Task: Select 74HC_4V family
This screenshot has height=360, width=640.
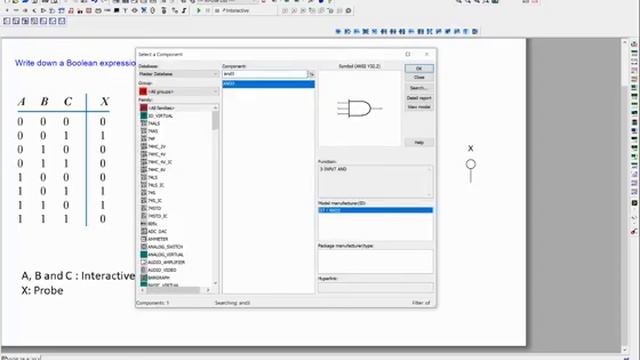Action: tap(157, 154)
